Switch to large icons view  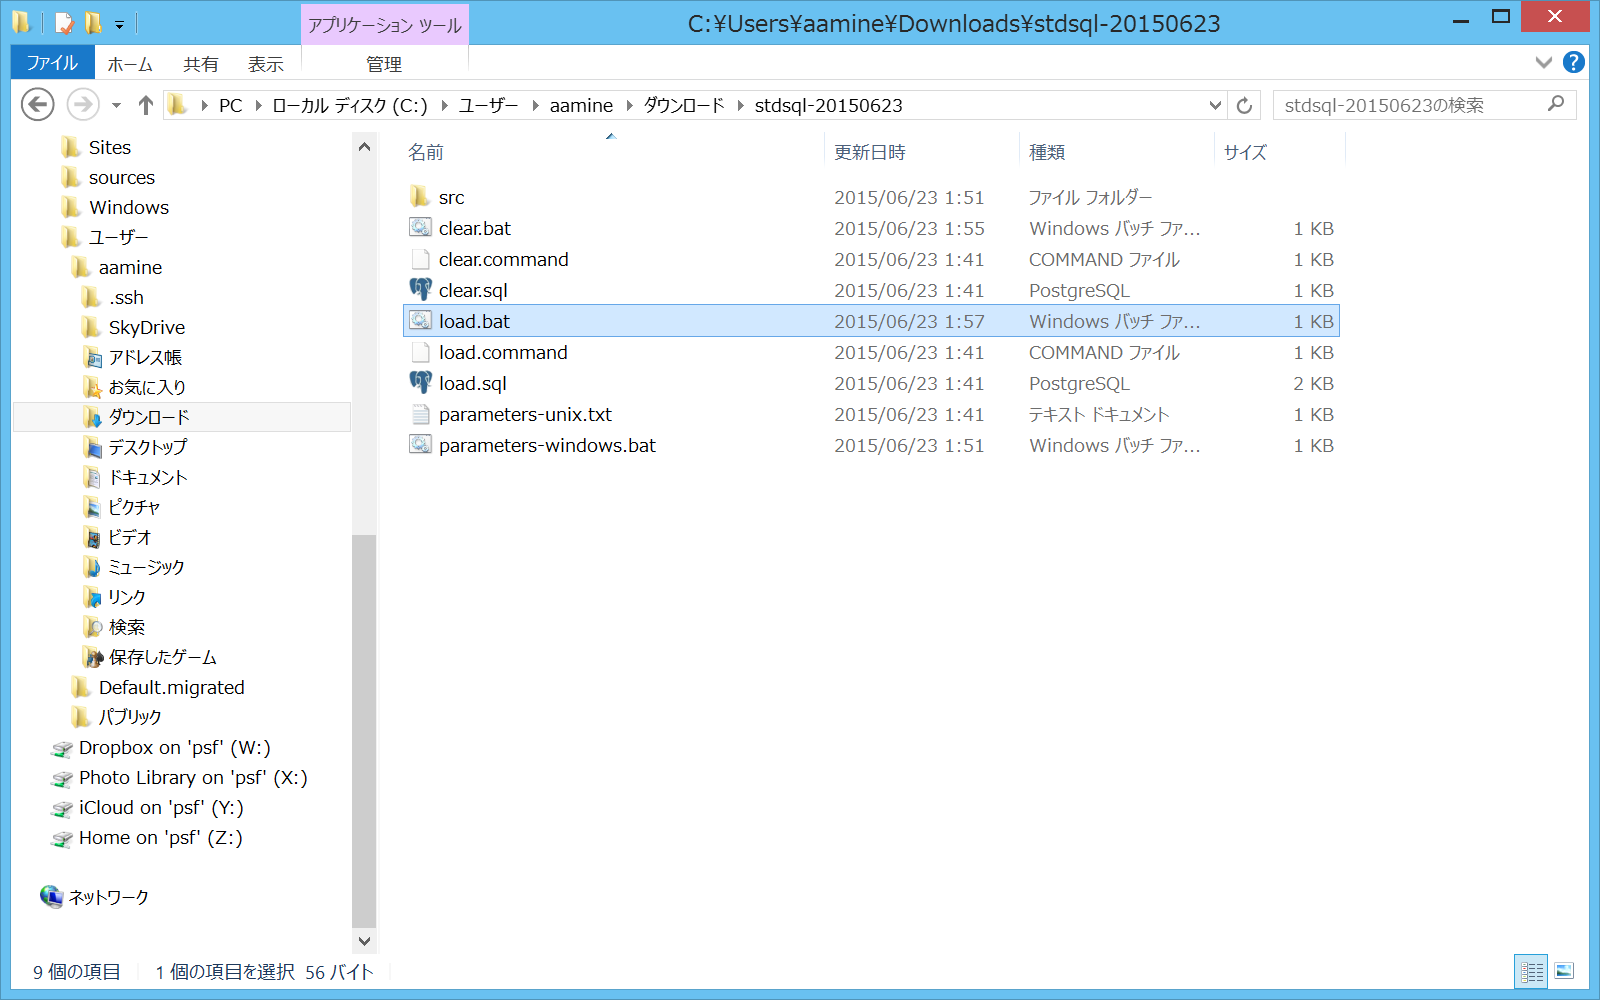(x=1565, y=971)
